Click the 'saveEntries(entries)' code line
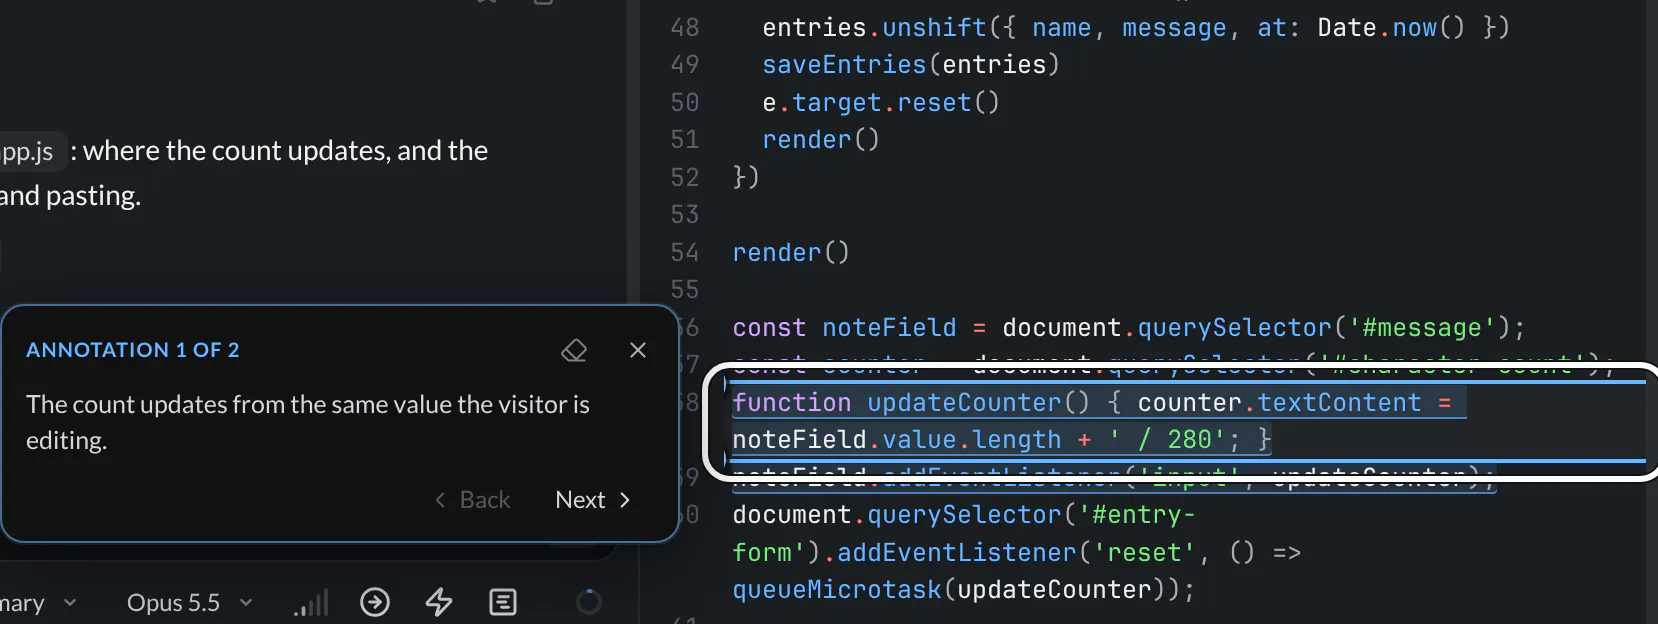The image size is (1658, 624). coord(911,65)
